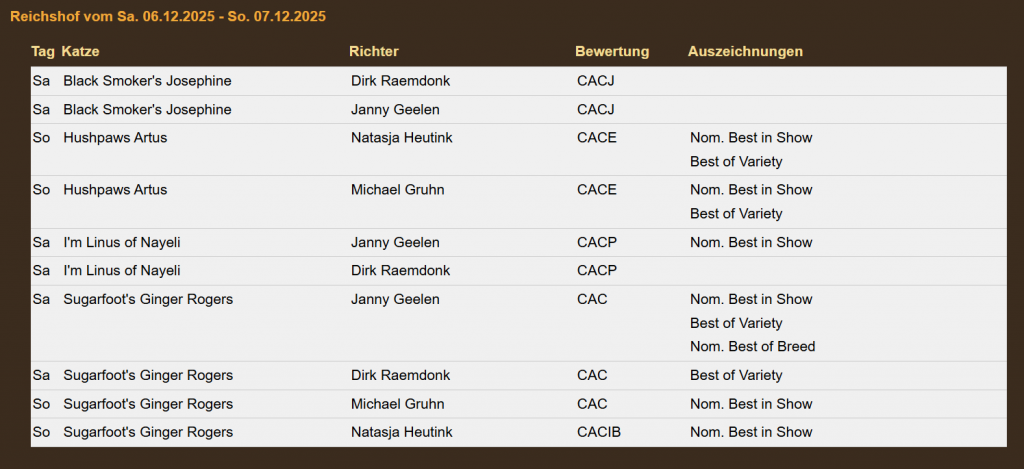Select the Katze column header
The width and height of the screenshot is (1024, 469).
(x=80, y=51)
